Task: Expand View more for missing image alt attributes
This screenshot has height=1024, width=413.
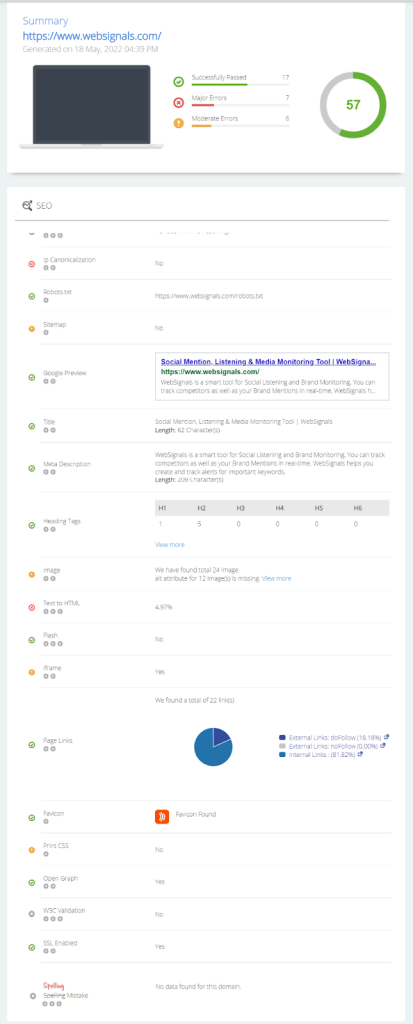Action: pos(276,579)
